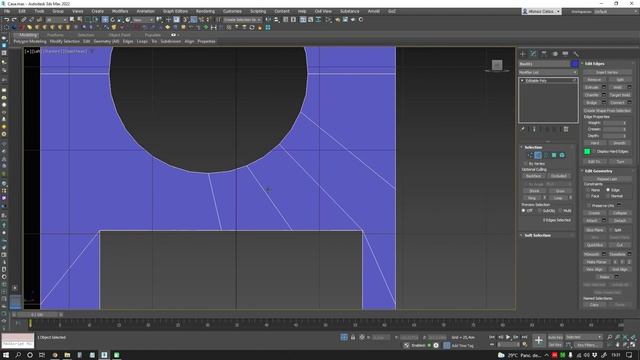Expand Editable Poly stack entry

click(522, 81)
